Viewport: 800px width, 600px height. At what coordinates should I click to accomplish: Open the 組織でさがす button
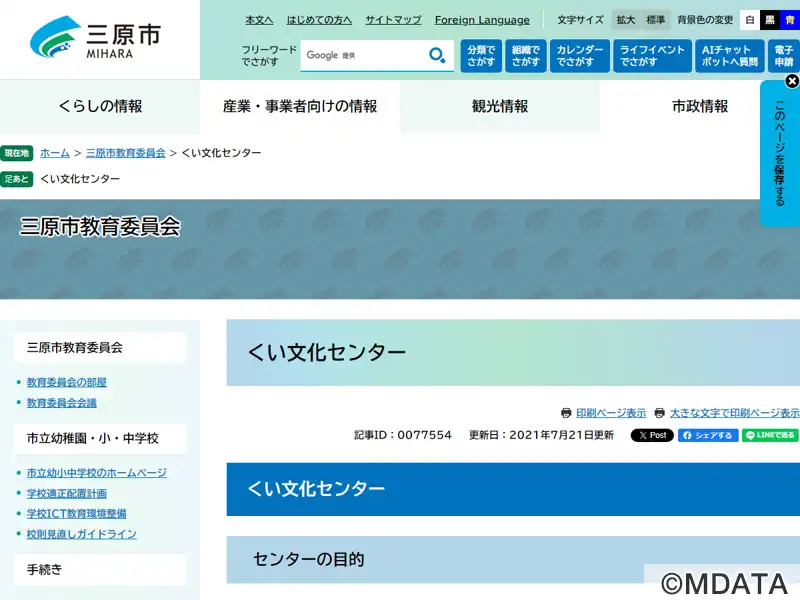(526, 56)
